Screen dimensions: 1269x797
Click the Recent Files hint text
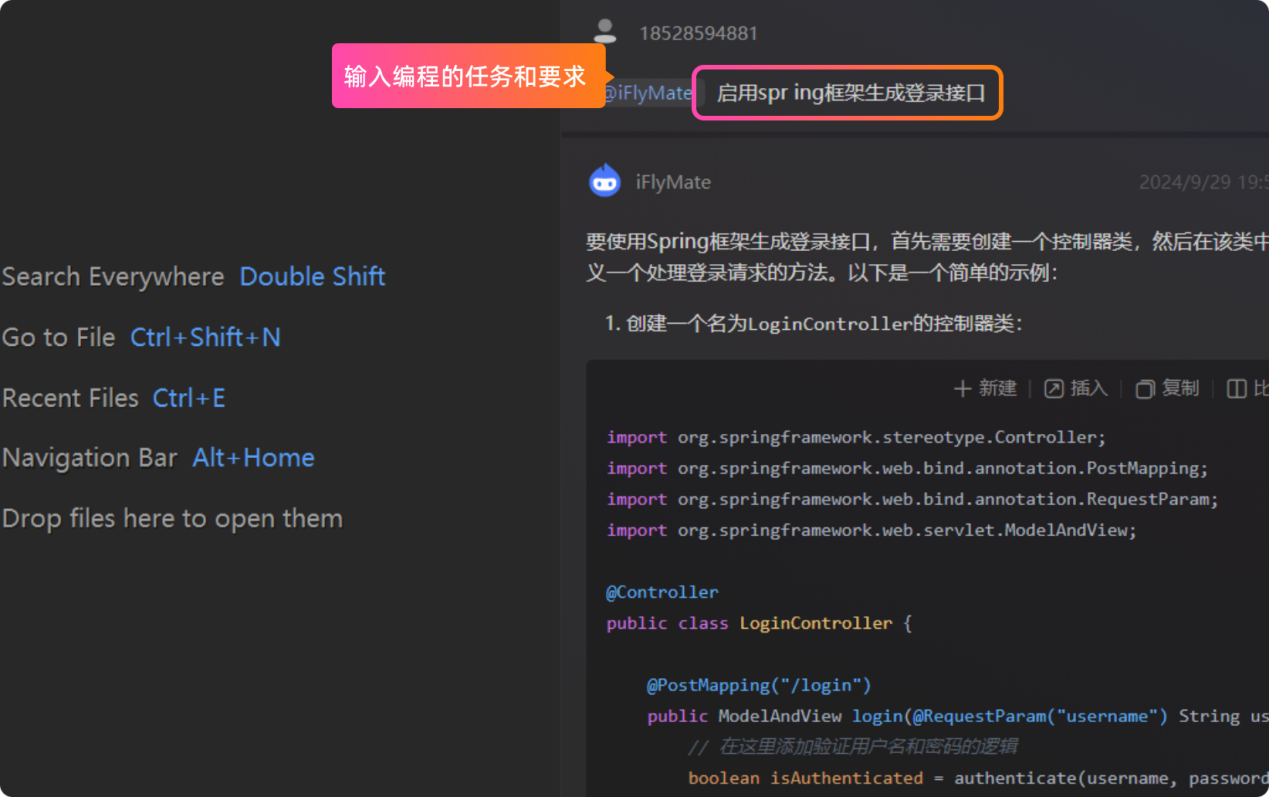click(70, 397)
